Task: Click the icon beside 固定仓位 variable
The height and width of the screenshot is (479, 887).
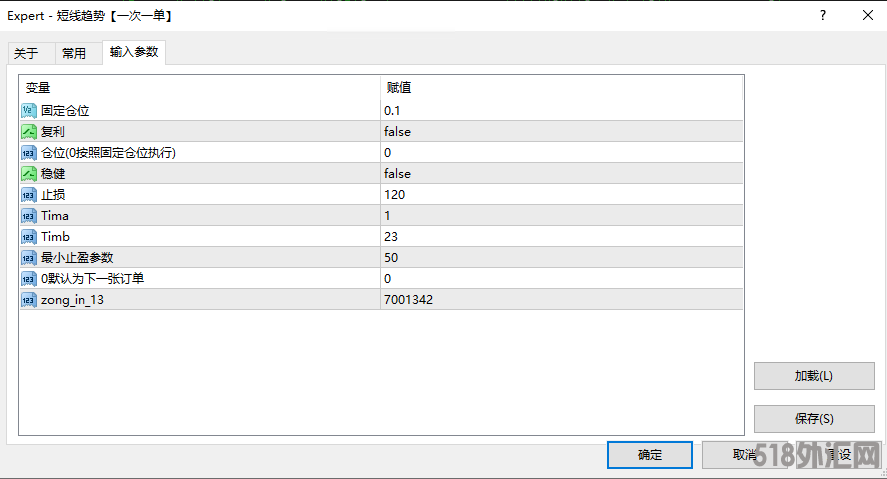Action: tap(29, 111)
